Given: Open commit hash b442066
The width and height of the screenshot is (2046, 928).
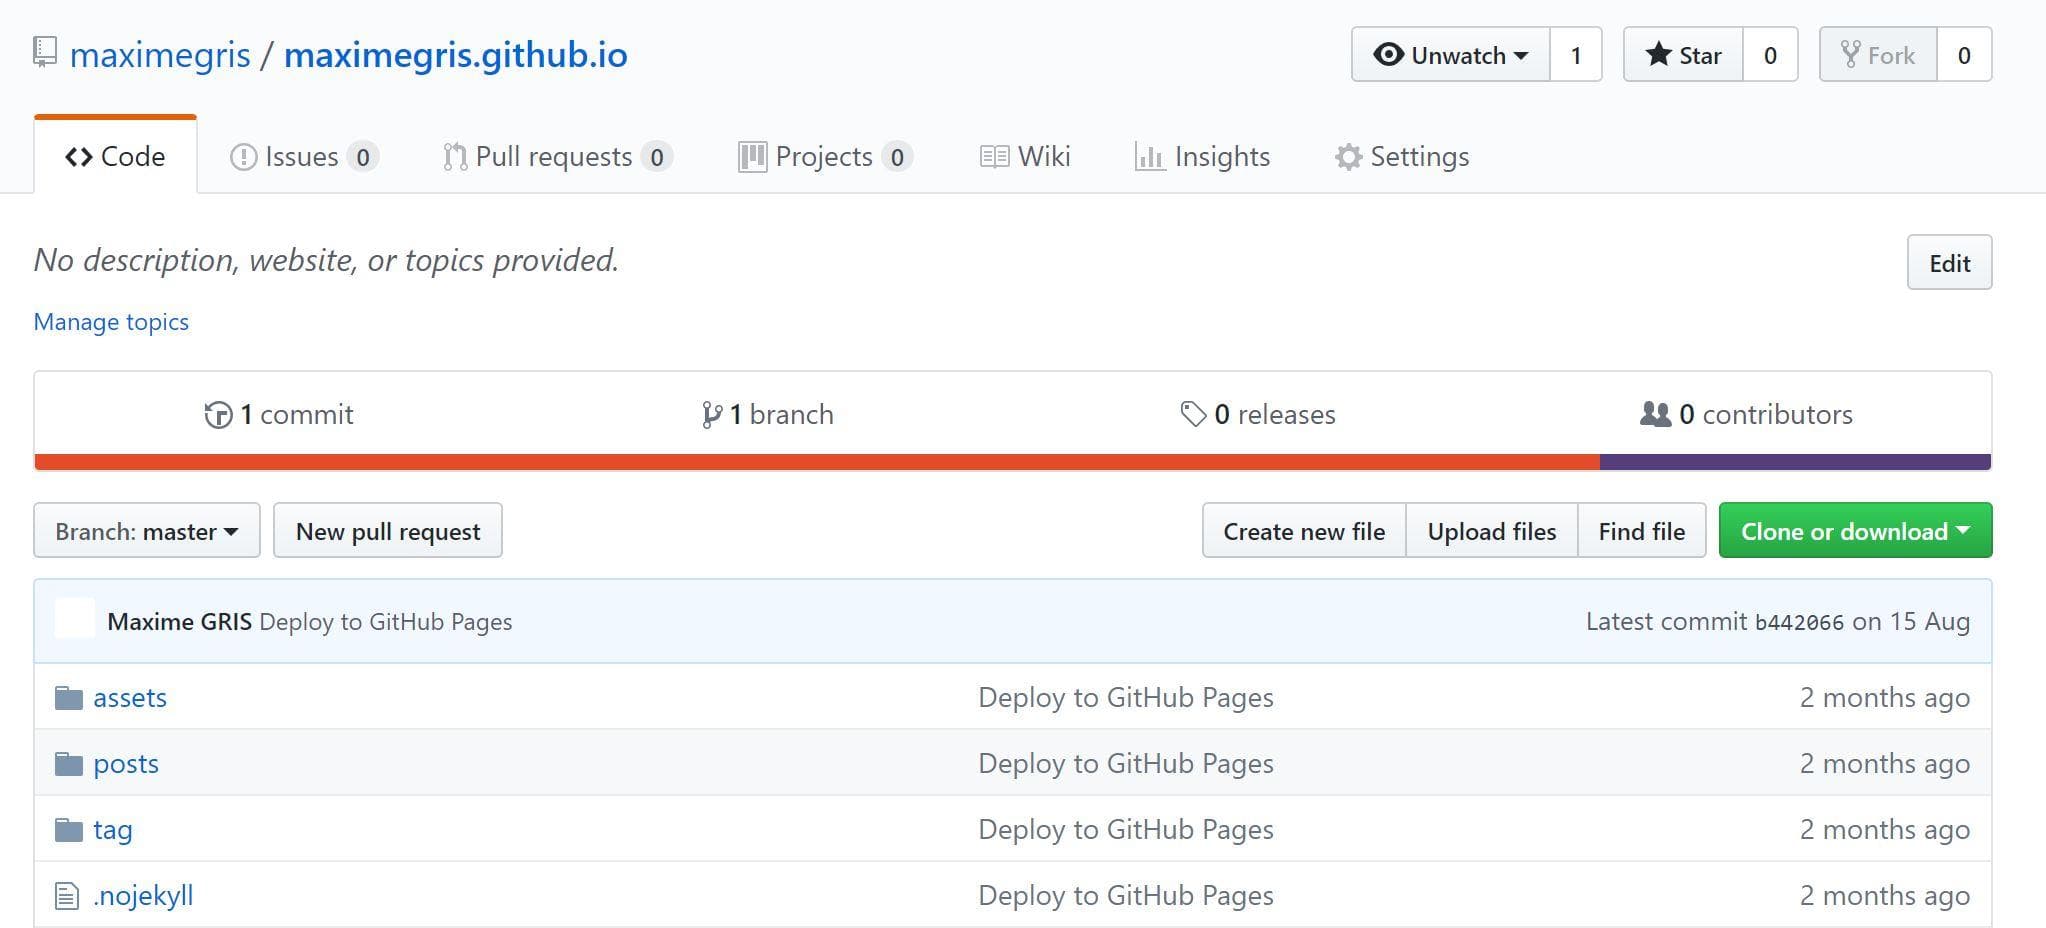Looking at the screenshot, I should tap(1799, 622).
